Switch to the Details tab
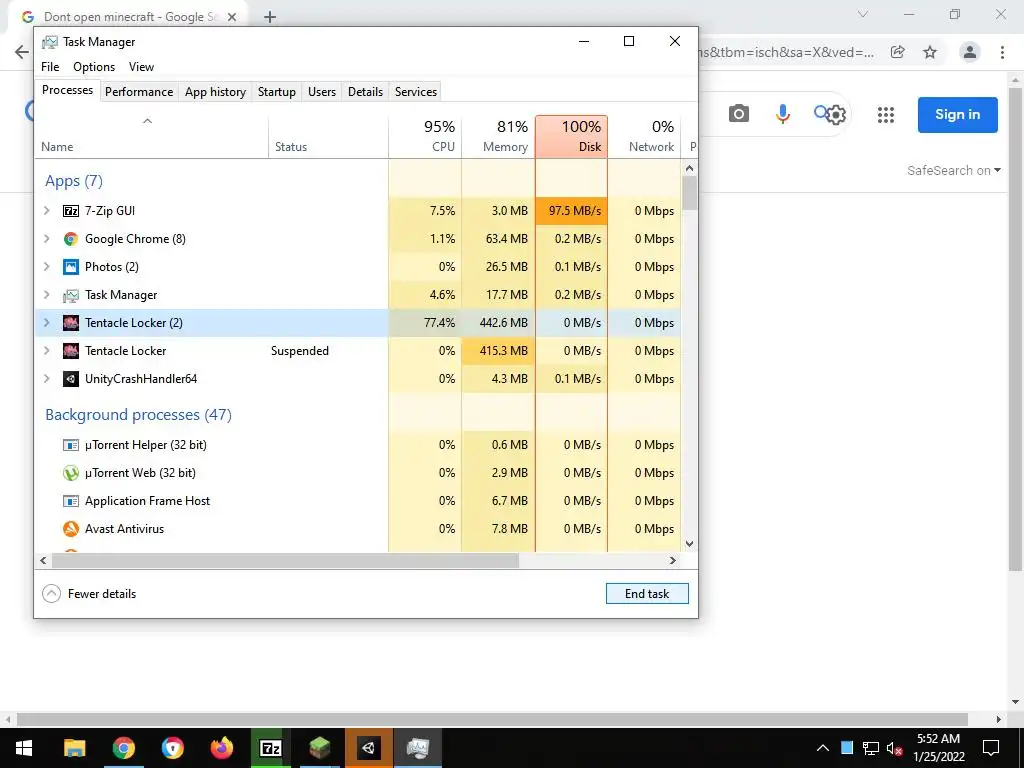 (x=366, y=92)
